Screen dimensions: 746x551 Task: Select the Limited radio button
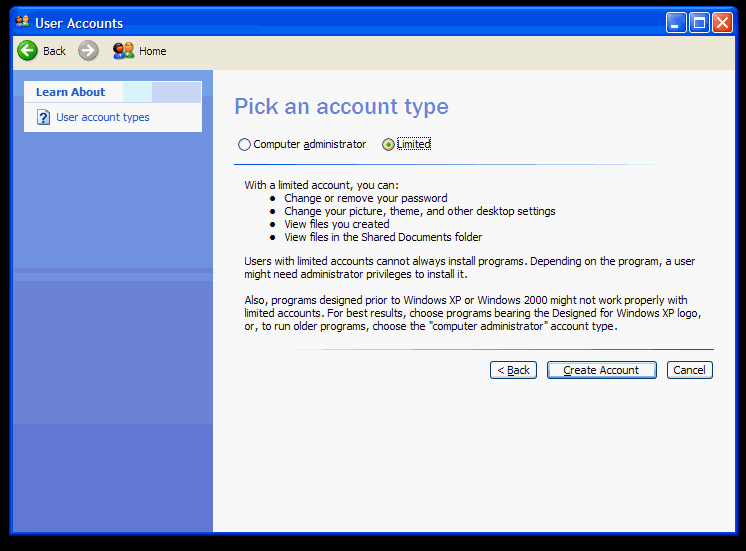pyautogui.click(x=388, y=144)
